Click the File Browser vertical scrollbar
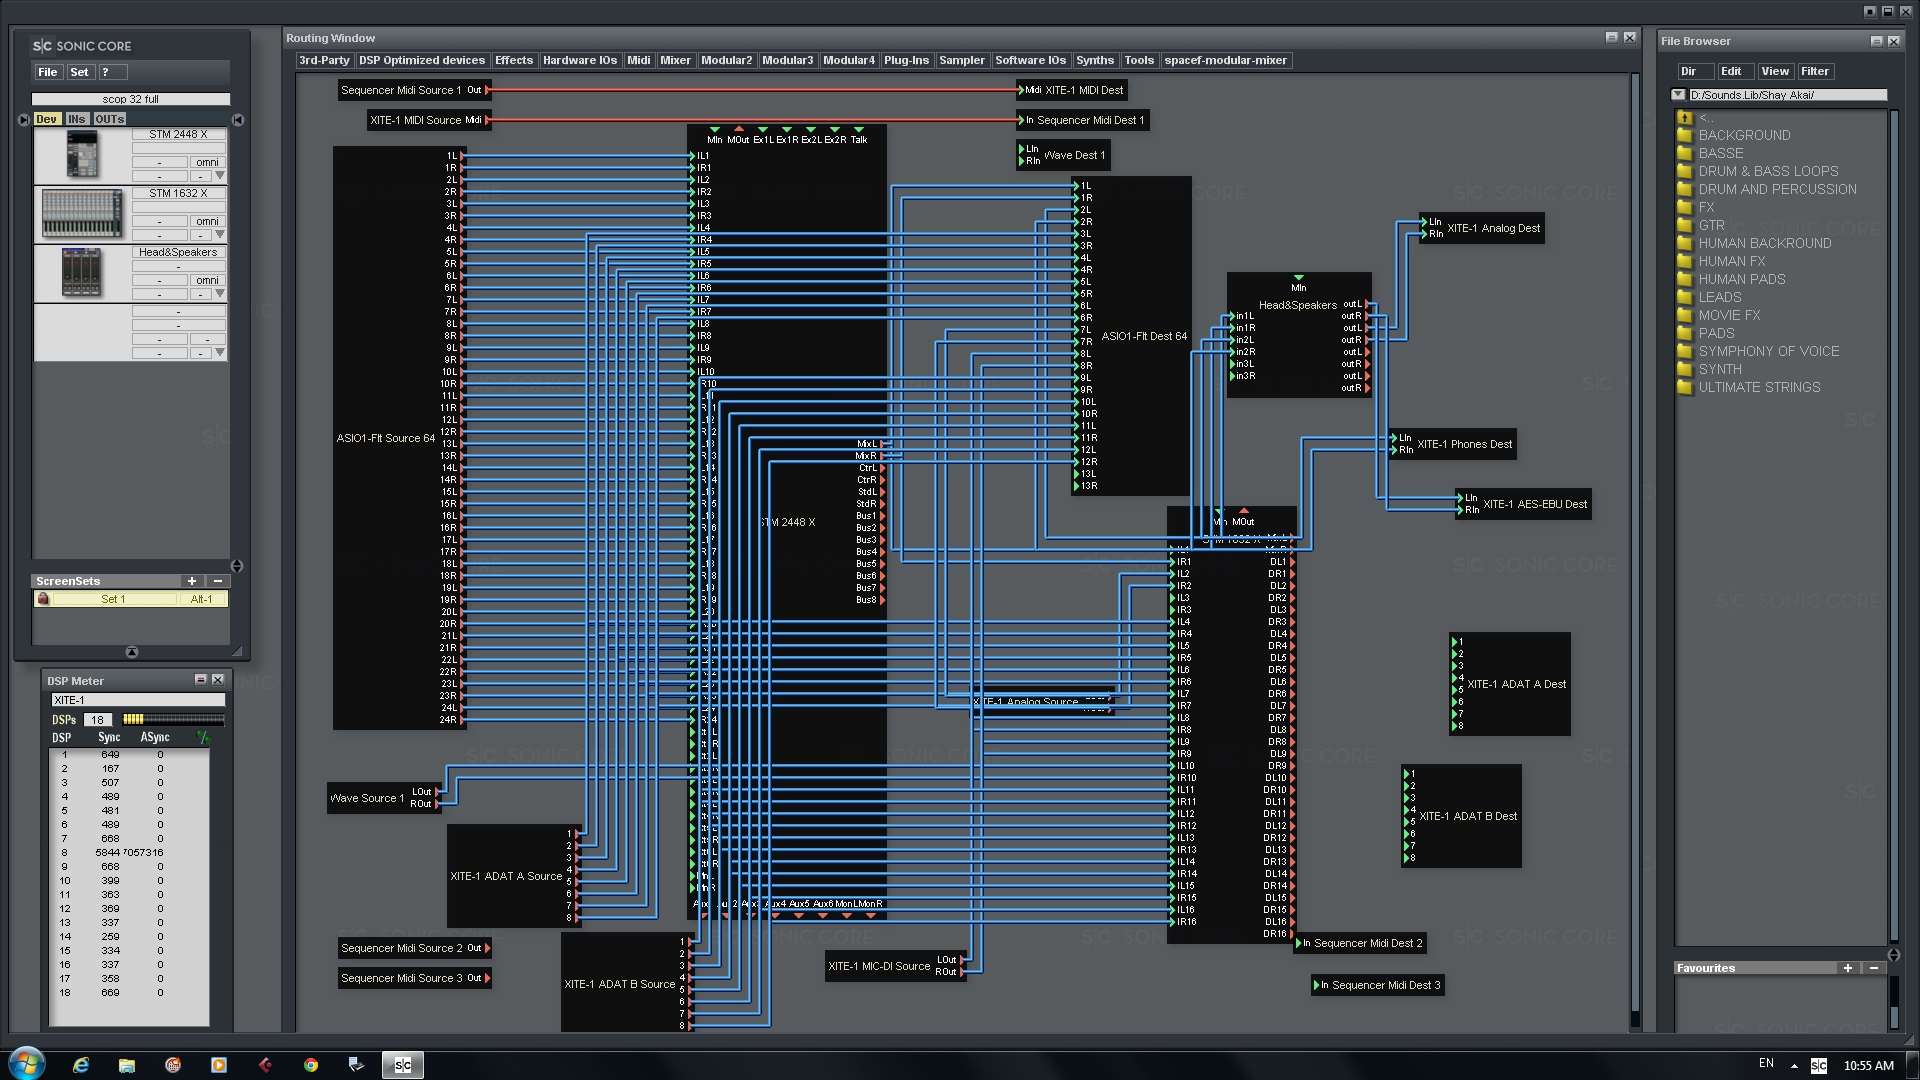 click(1894, 527)
